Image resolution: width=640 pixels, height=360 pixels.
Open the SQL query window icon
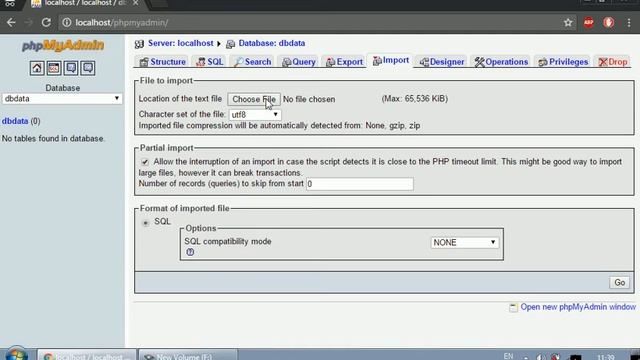pos(53,68)
